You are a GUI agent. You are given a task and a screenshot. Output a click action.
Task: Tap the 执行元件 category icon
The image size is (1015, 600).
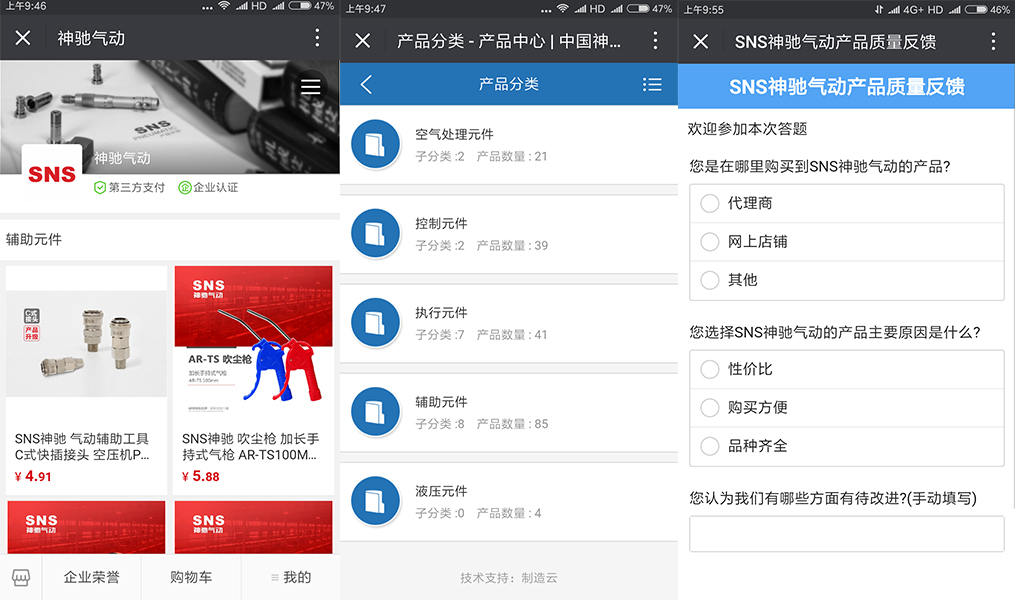coord(375,323)
